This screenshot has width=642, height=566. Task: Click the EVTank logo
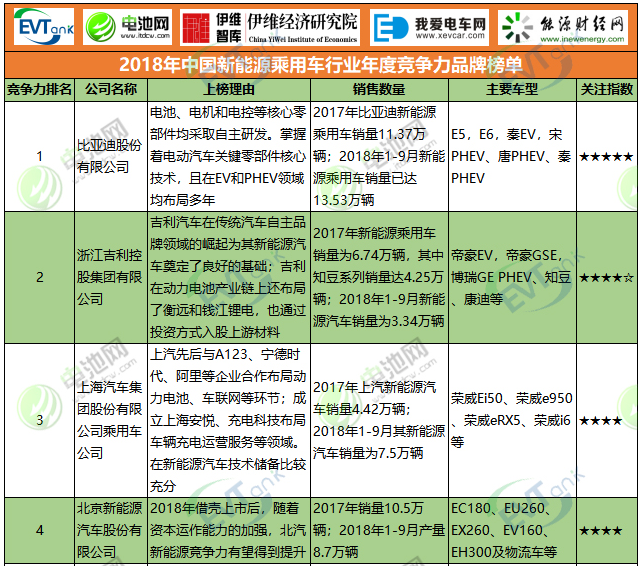coord(43,26)
